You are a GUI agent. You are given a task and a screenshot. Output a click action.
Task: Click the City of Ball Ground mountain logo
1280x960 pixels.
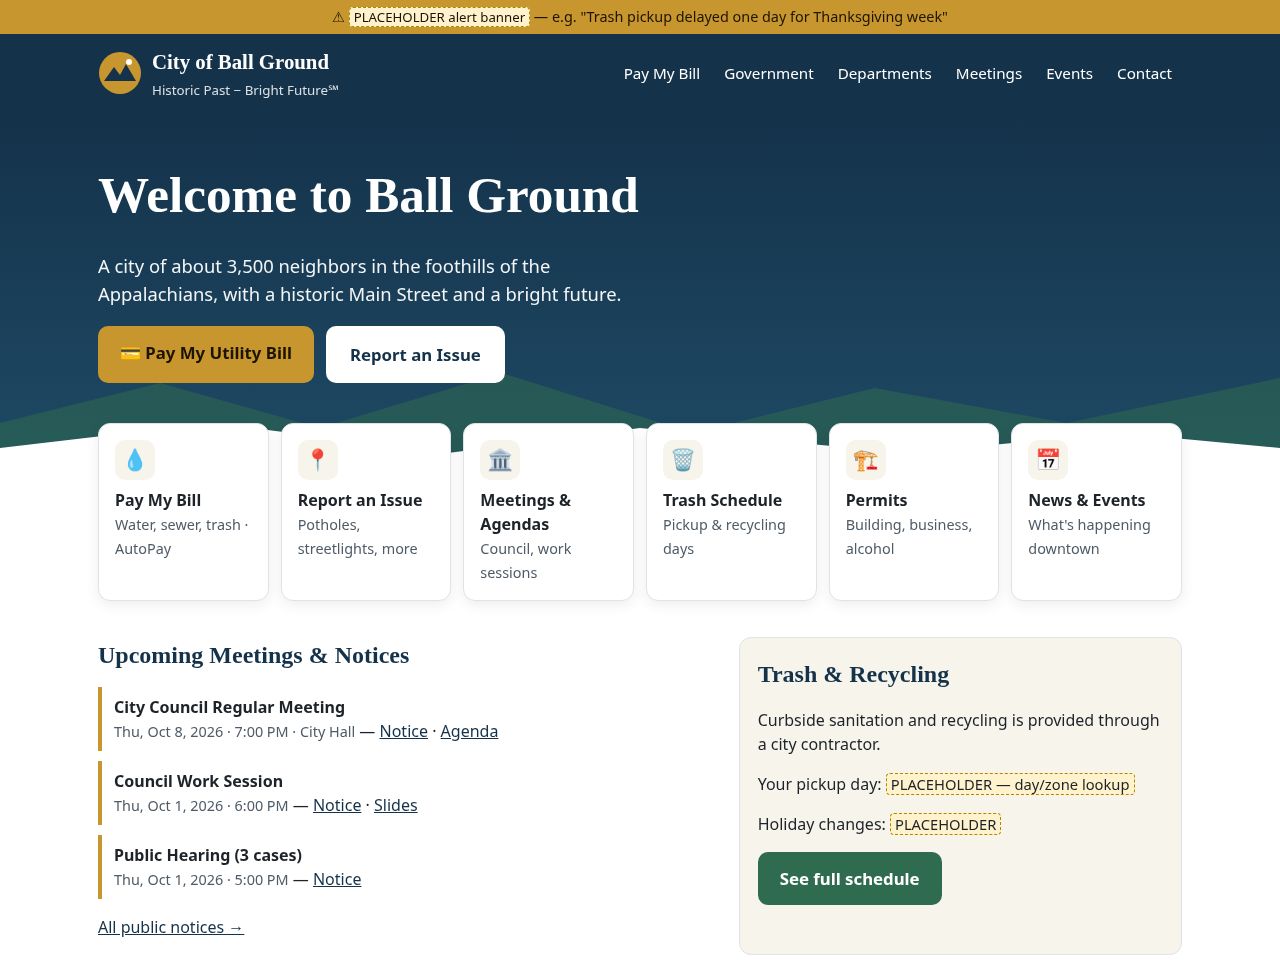[x=120, y=73]
